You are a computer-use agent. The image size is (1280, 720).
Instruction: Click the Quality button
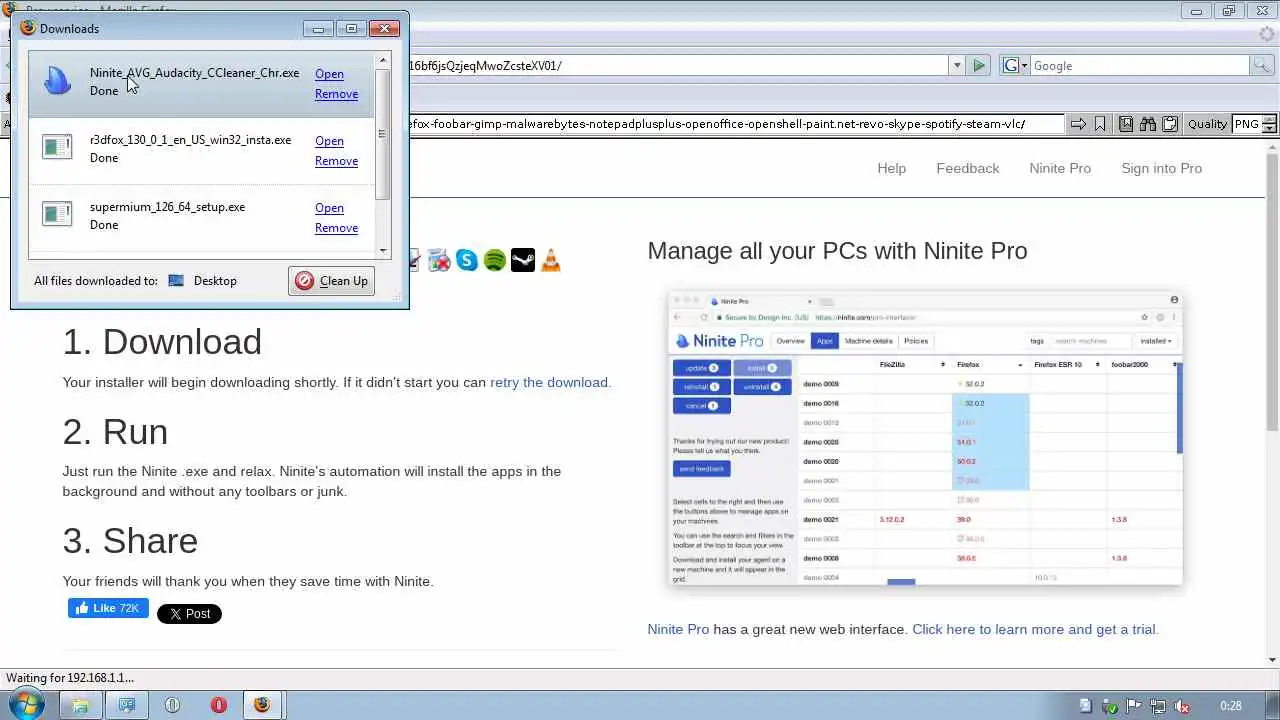[1207, 124]
